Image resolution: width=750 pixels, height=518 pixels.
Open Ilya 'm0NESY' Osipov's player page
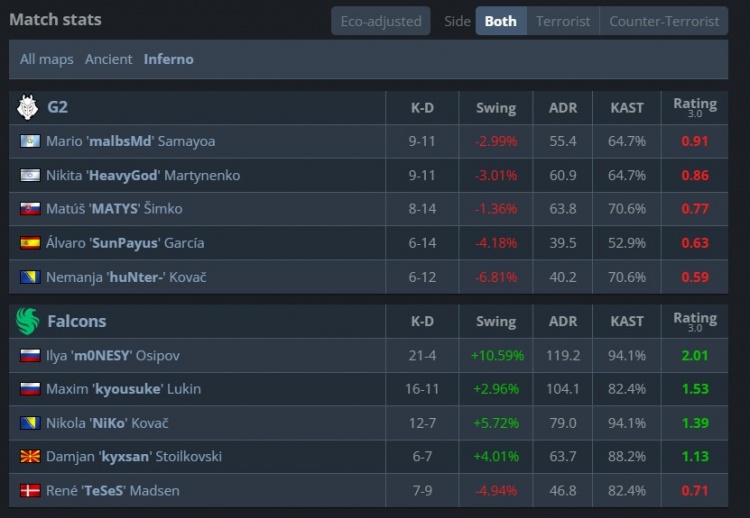[113, 356]
